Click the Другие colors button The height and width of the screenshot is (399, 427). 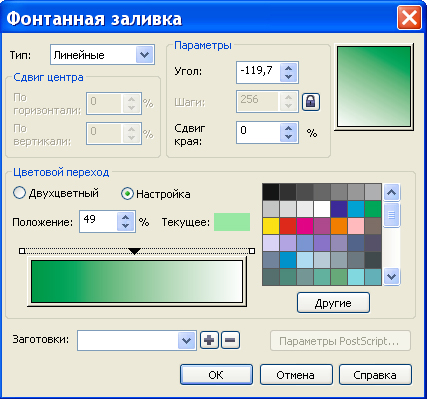333,303
